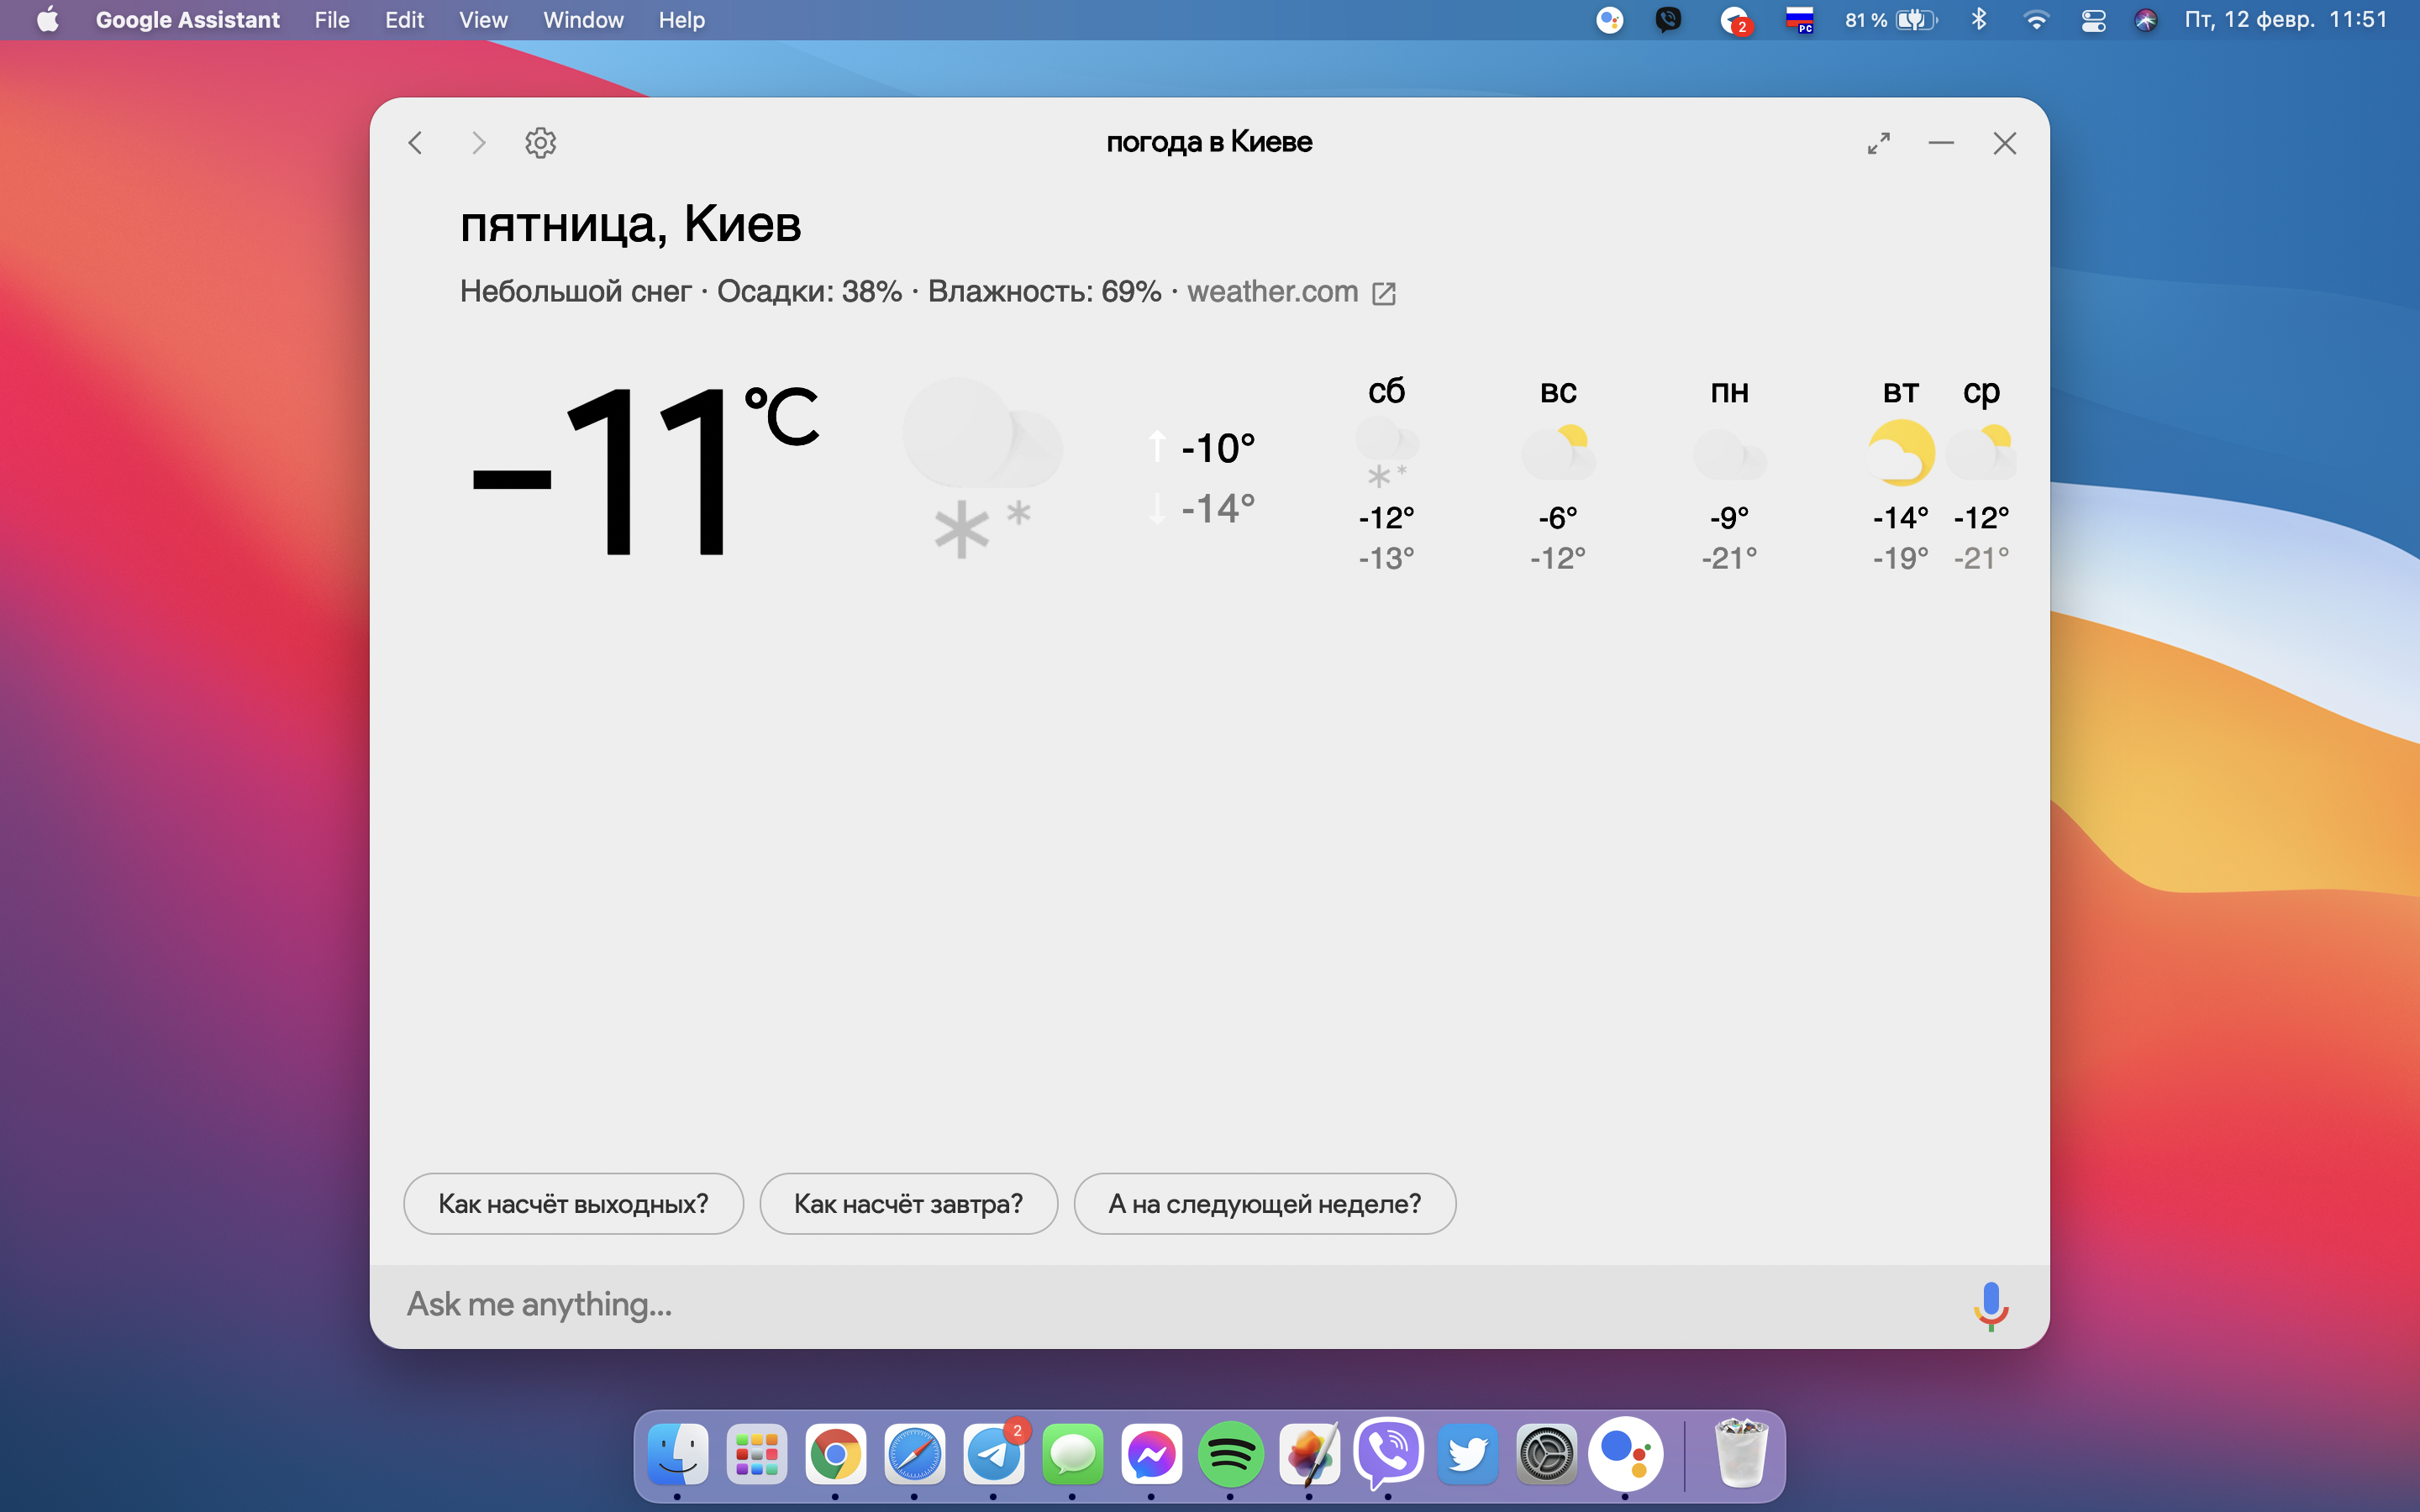Go forward with the right arrow
This screenshot has width=2420, height=1512.
pyautogui.click(x=478, y=143)
